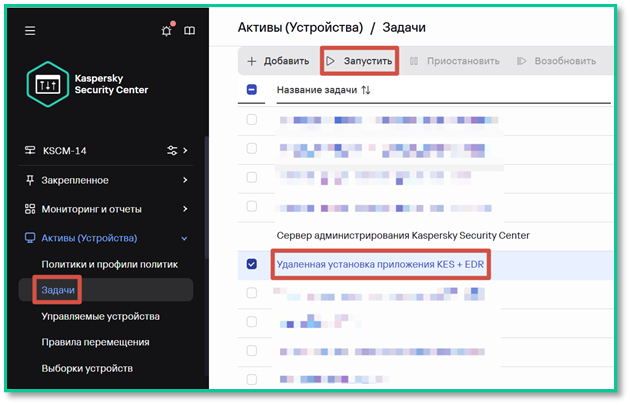Screen dimensions: 630x405
Task: Open the hamburger menu icon
Action: pyautogui.click(x=30, y=31)
